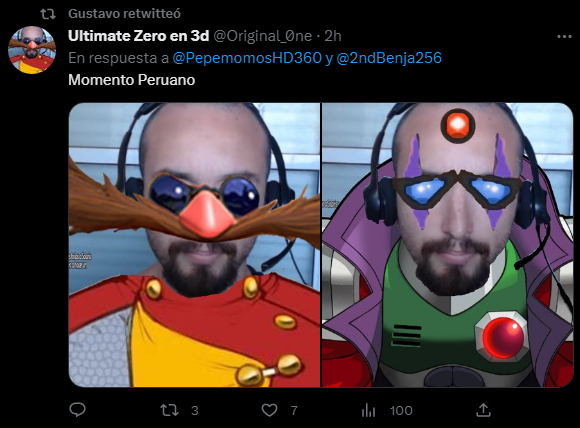The height and width of the screenshot is (428, 580).
Task: Open the right Sigma-edited image
Action: tap(448, 245)
